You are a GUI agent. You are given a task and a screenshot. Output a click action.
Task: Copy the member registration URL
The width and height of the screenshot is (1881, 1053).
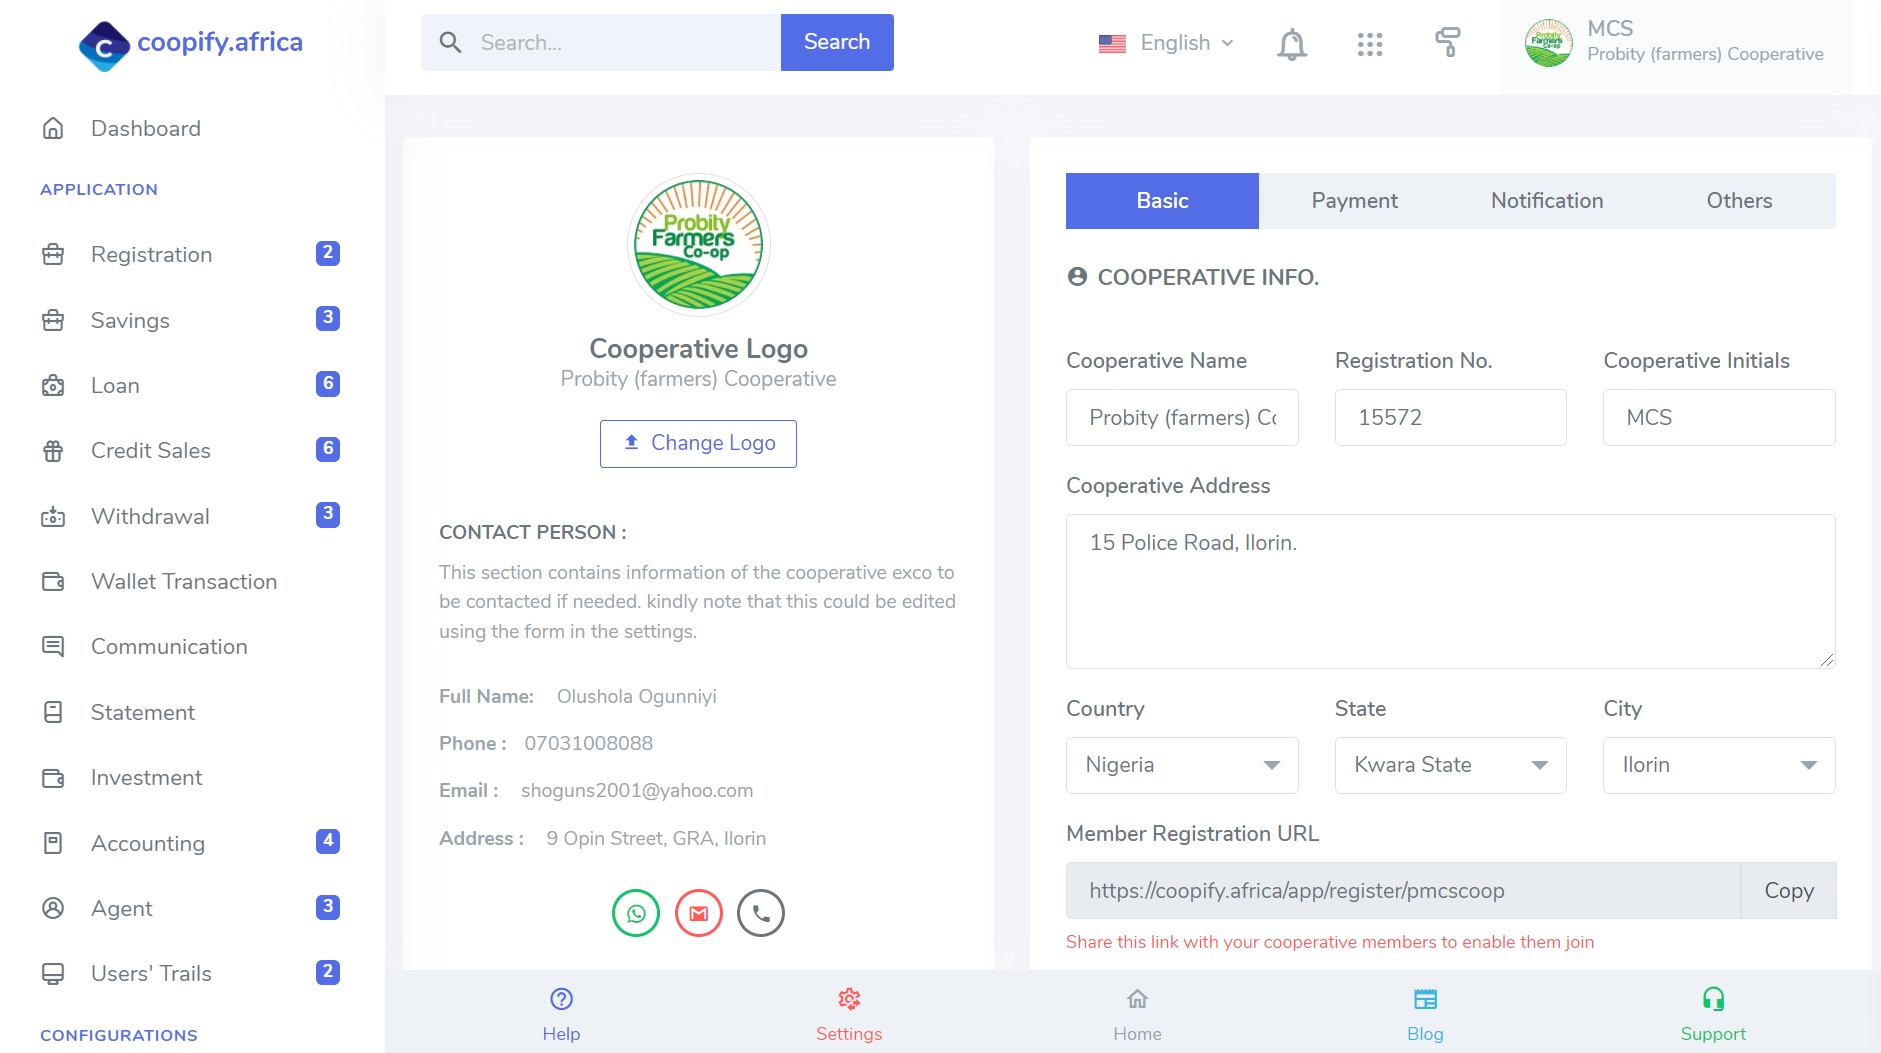[1788, 890]
